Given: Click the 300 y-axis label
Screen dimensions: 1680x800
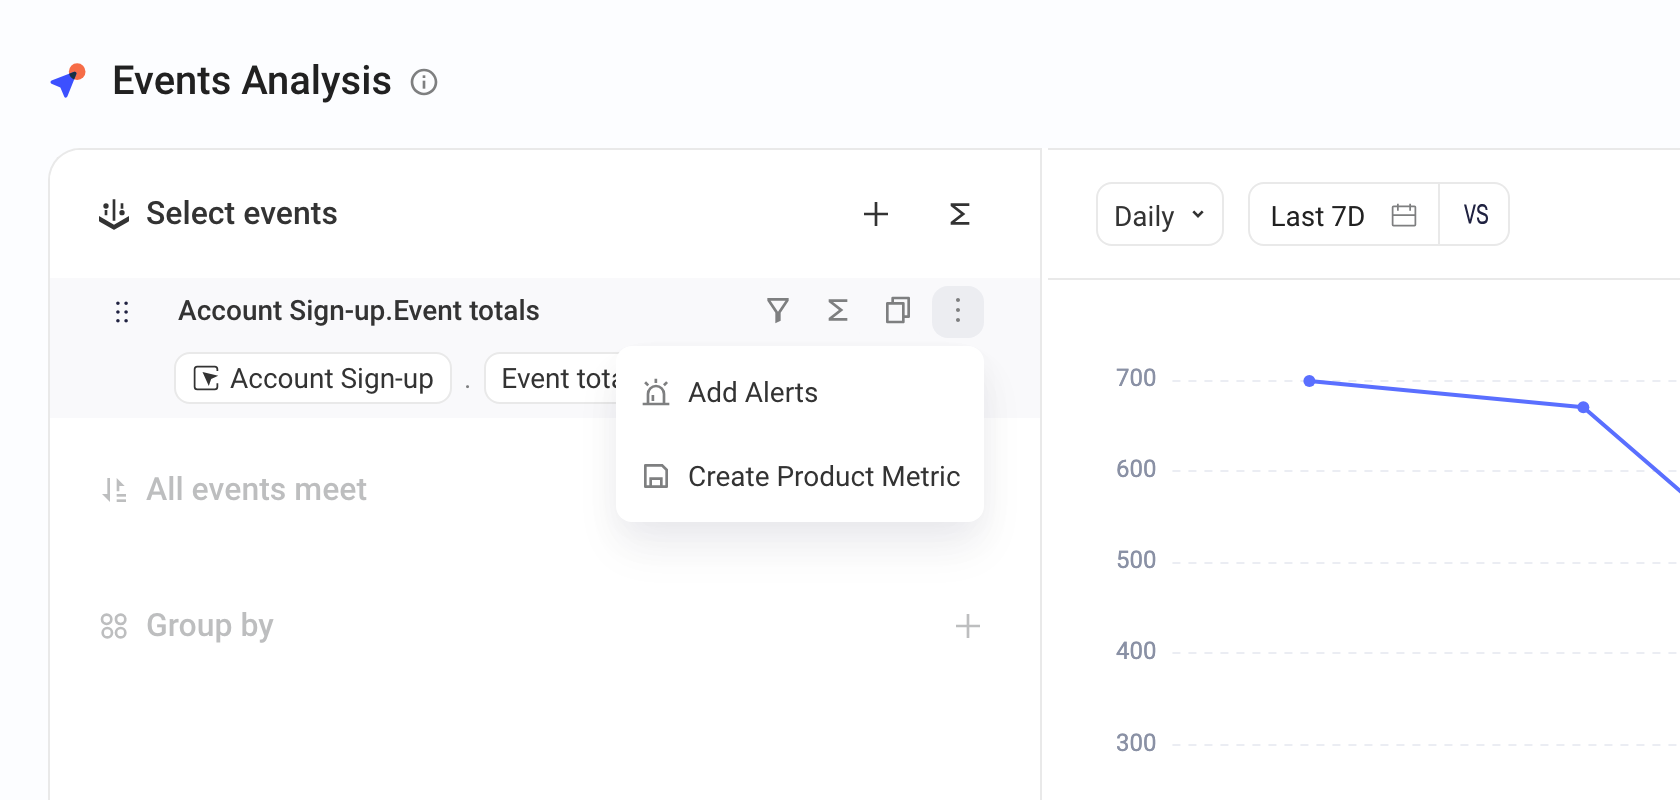Looking at the screenshot, I should click(1136, 743).
